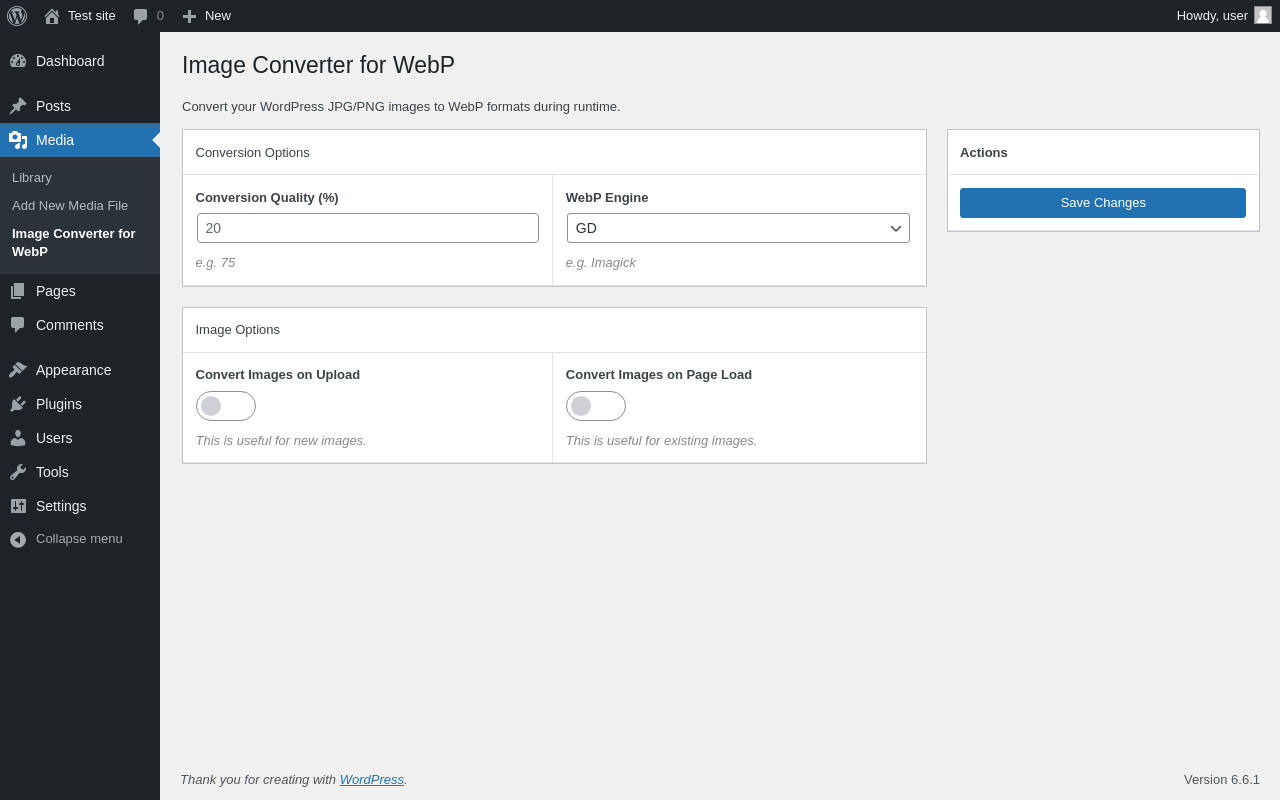Enable Convert Images on Page Load toggle

[596, 406]
